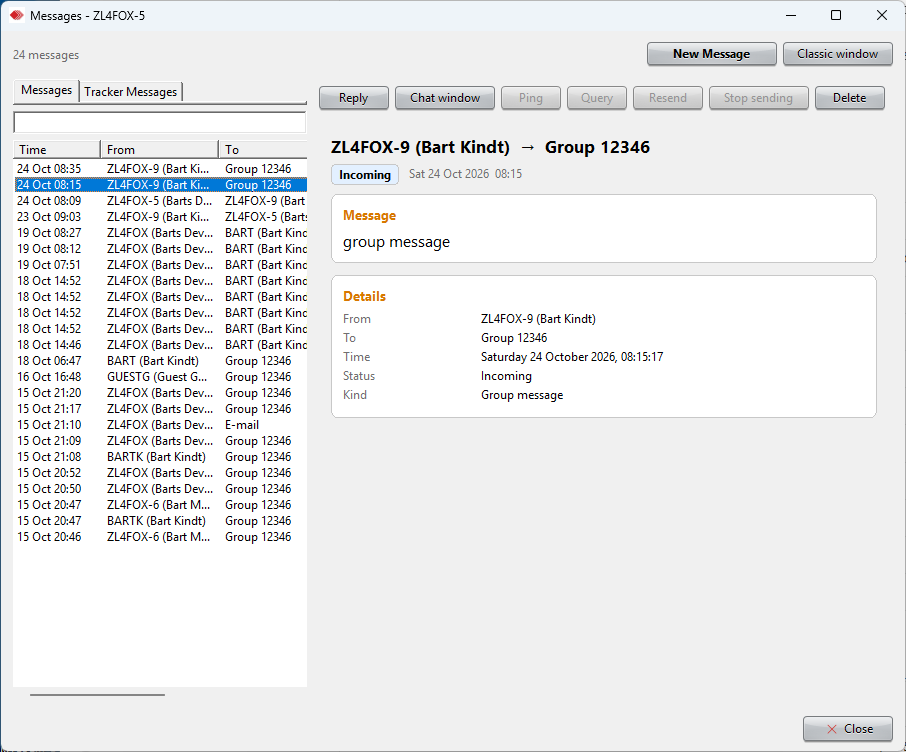906x752 pixels.
Task: Select the 19 Oct 07:51 message row
Action: click(x=160, y=265)
